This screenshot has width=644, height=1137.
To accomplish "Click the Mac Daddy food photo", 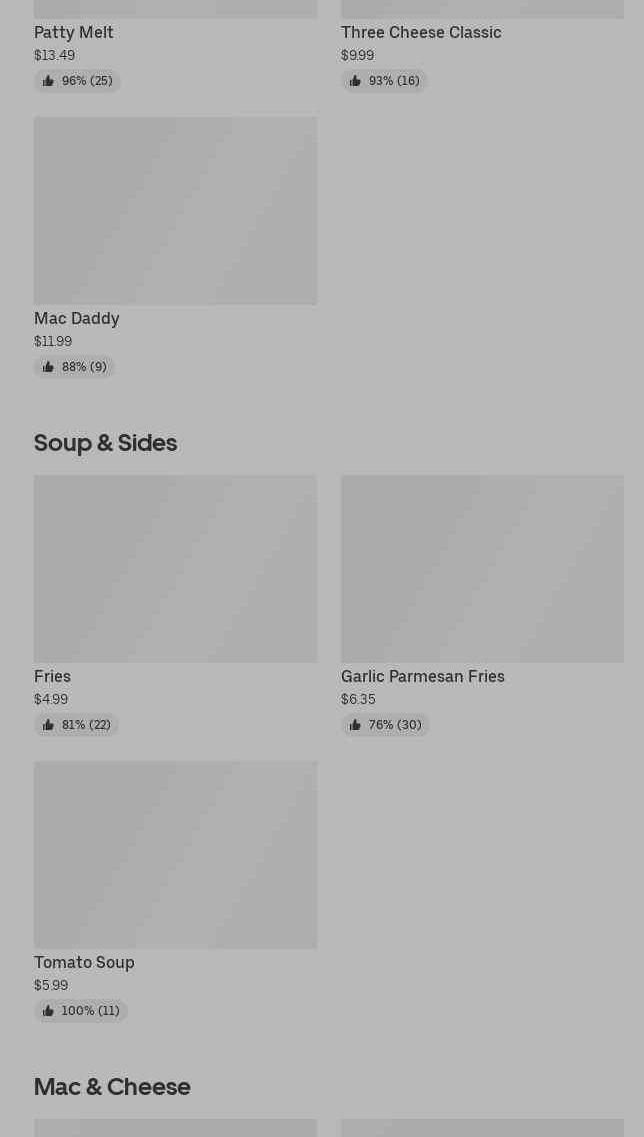I will [175, 211].
